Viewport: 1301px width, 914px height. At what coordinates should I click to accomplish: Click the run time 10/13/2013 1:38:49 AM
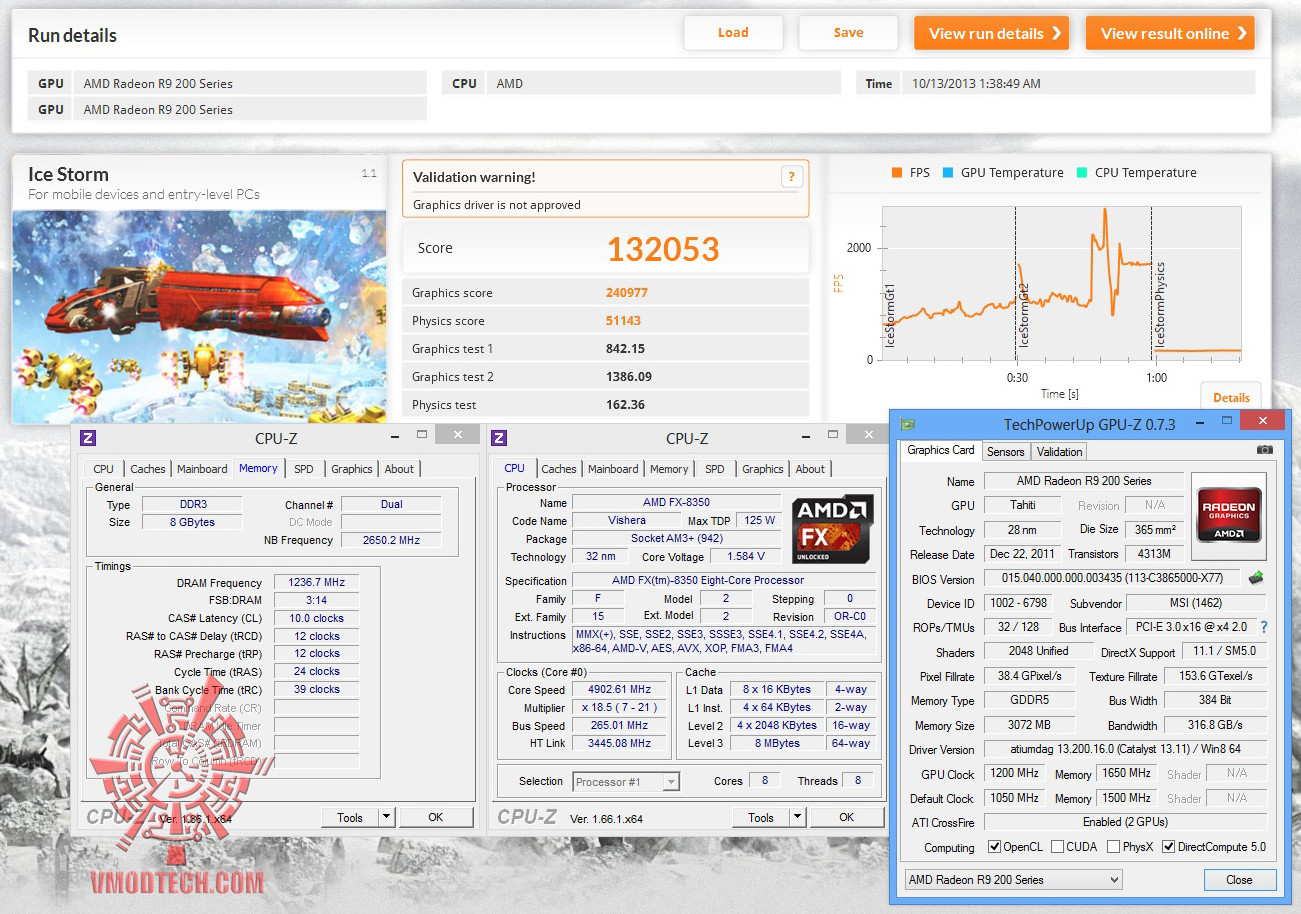[x=976, y=84]
